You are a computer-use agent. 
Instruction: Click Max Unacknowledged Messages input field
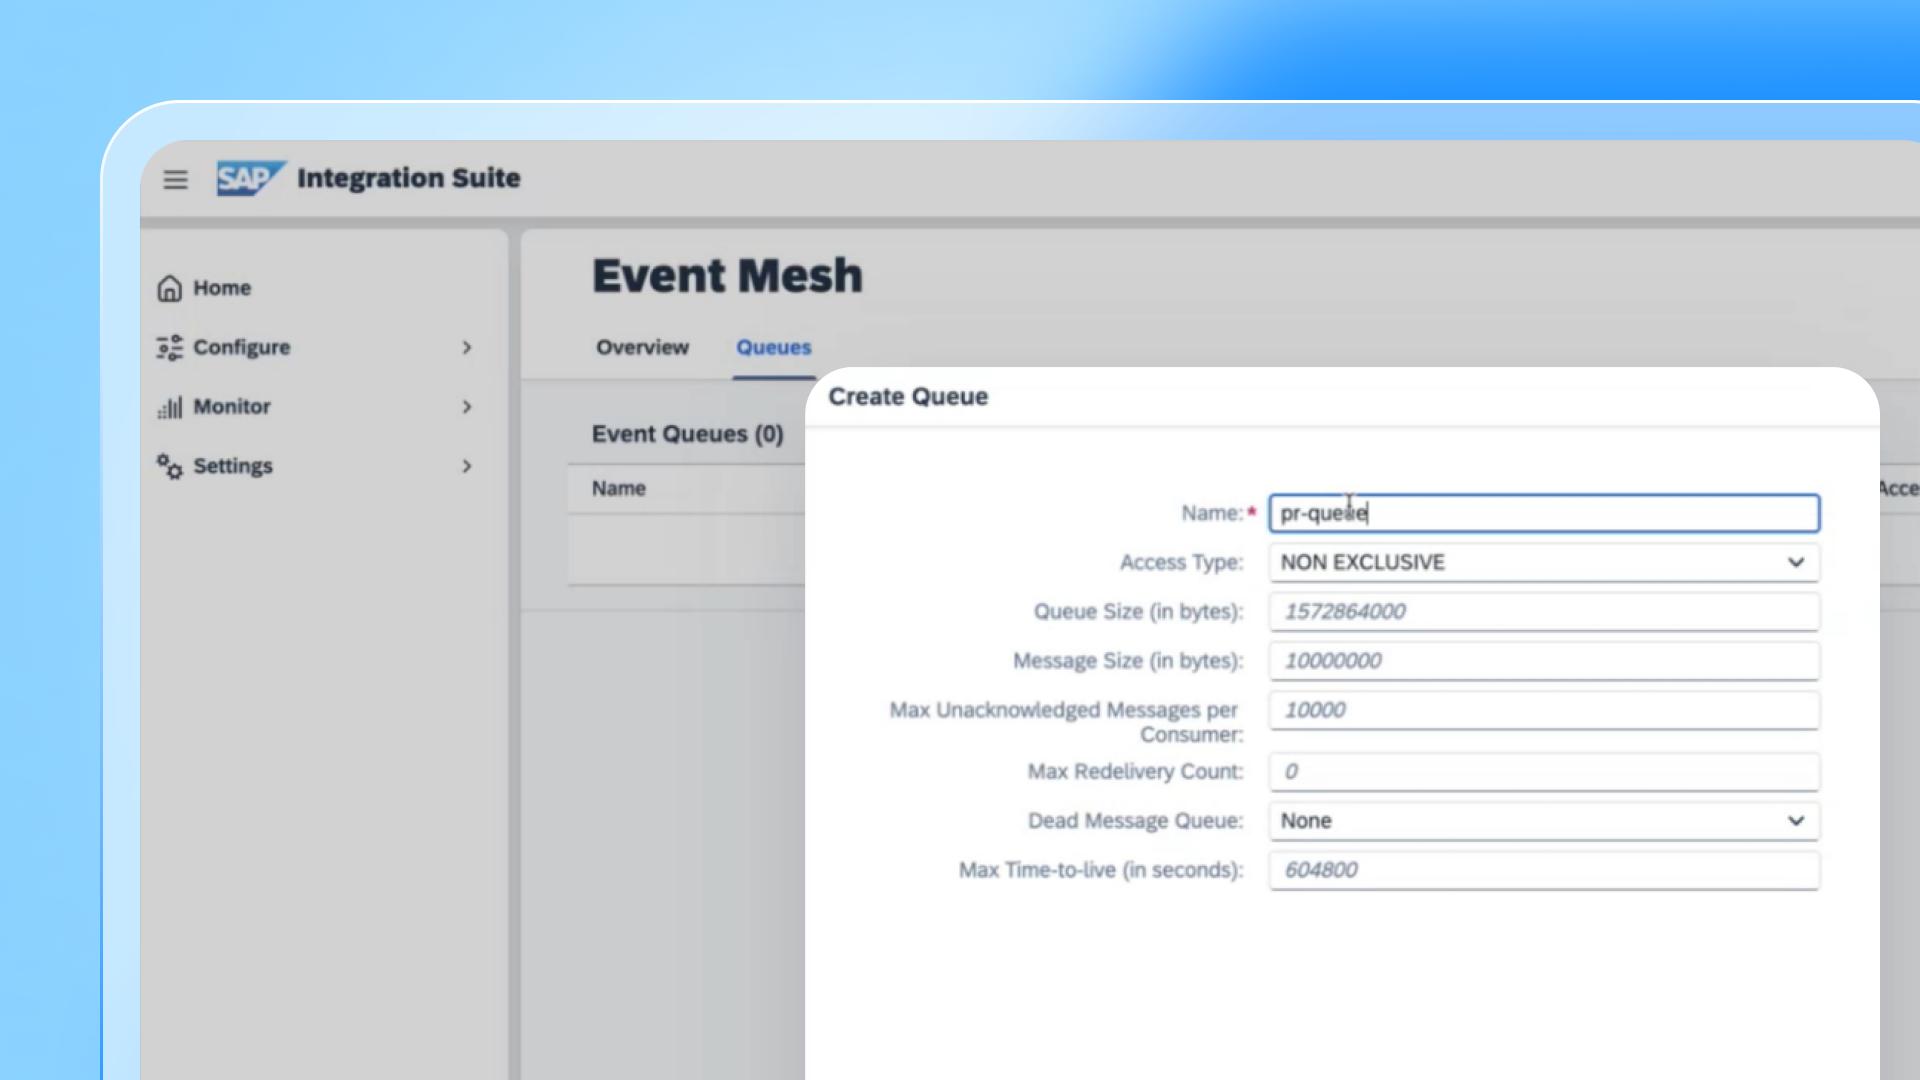pyautogui.click(x=1544, y=710)
